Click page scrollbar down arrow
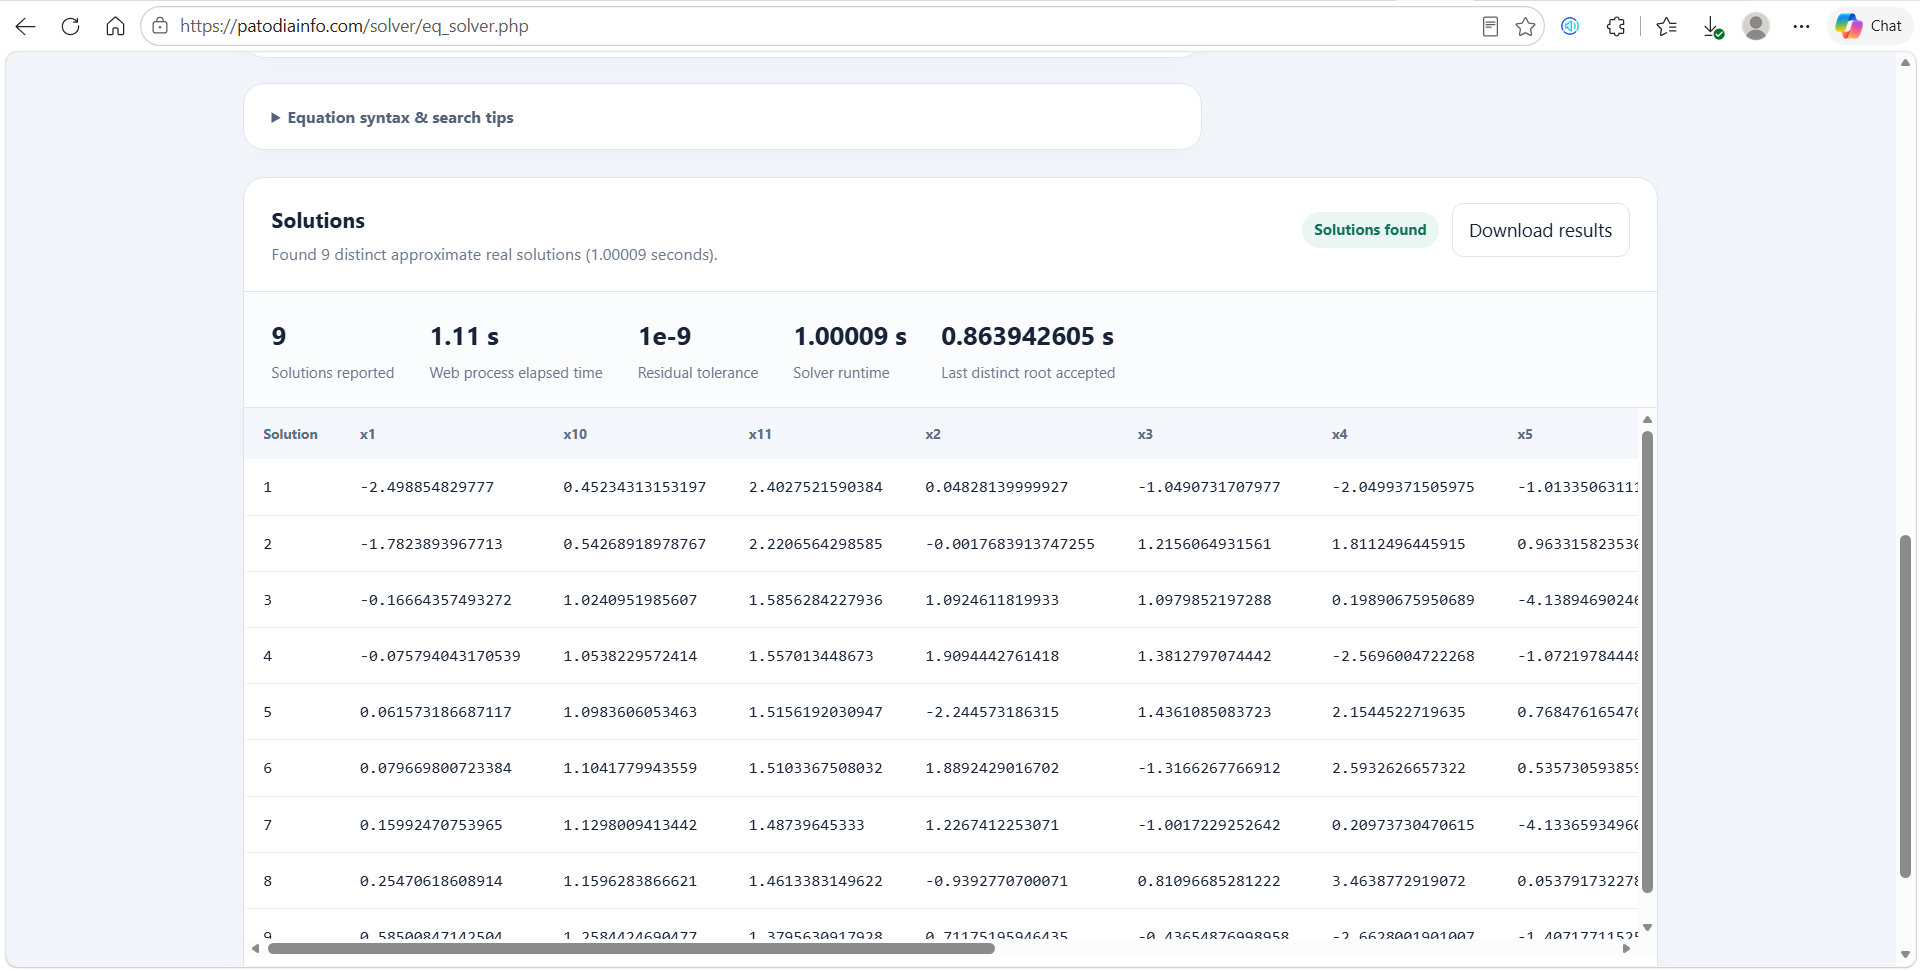The height and width of the screenshot is (971, 1920). 1905,955
